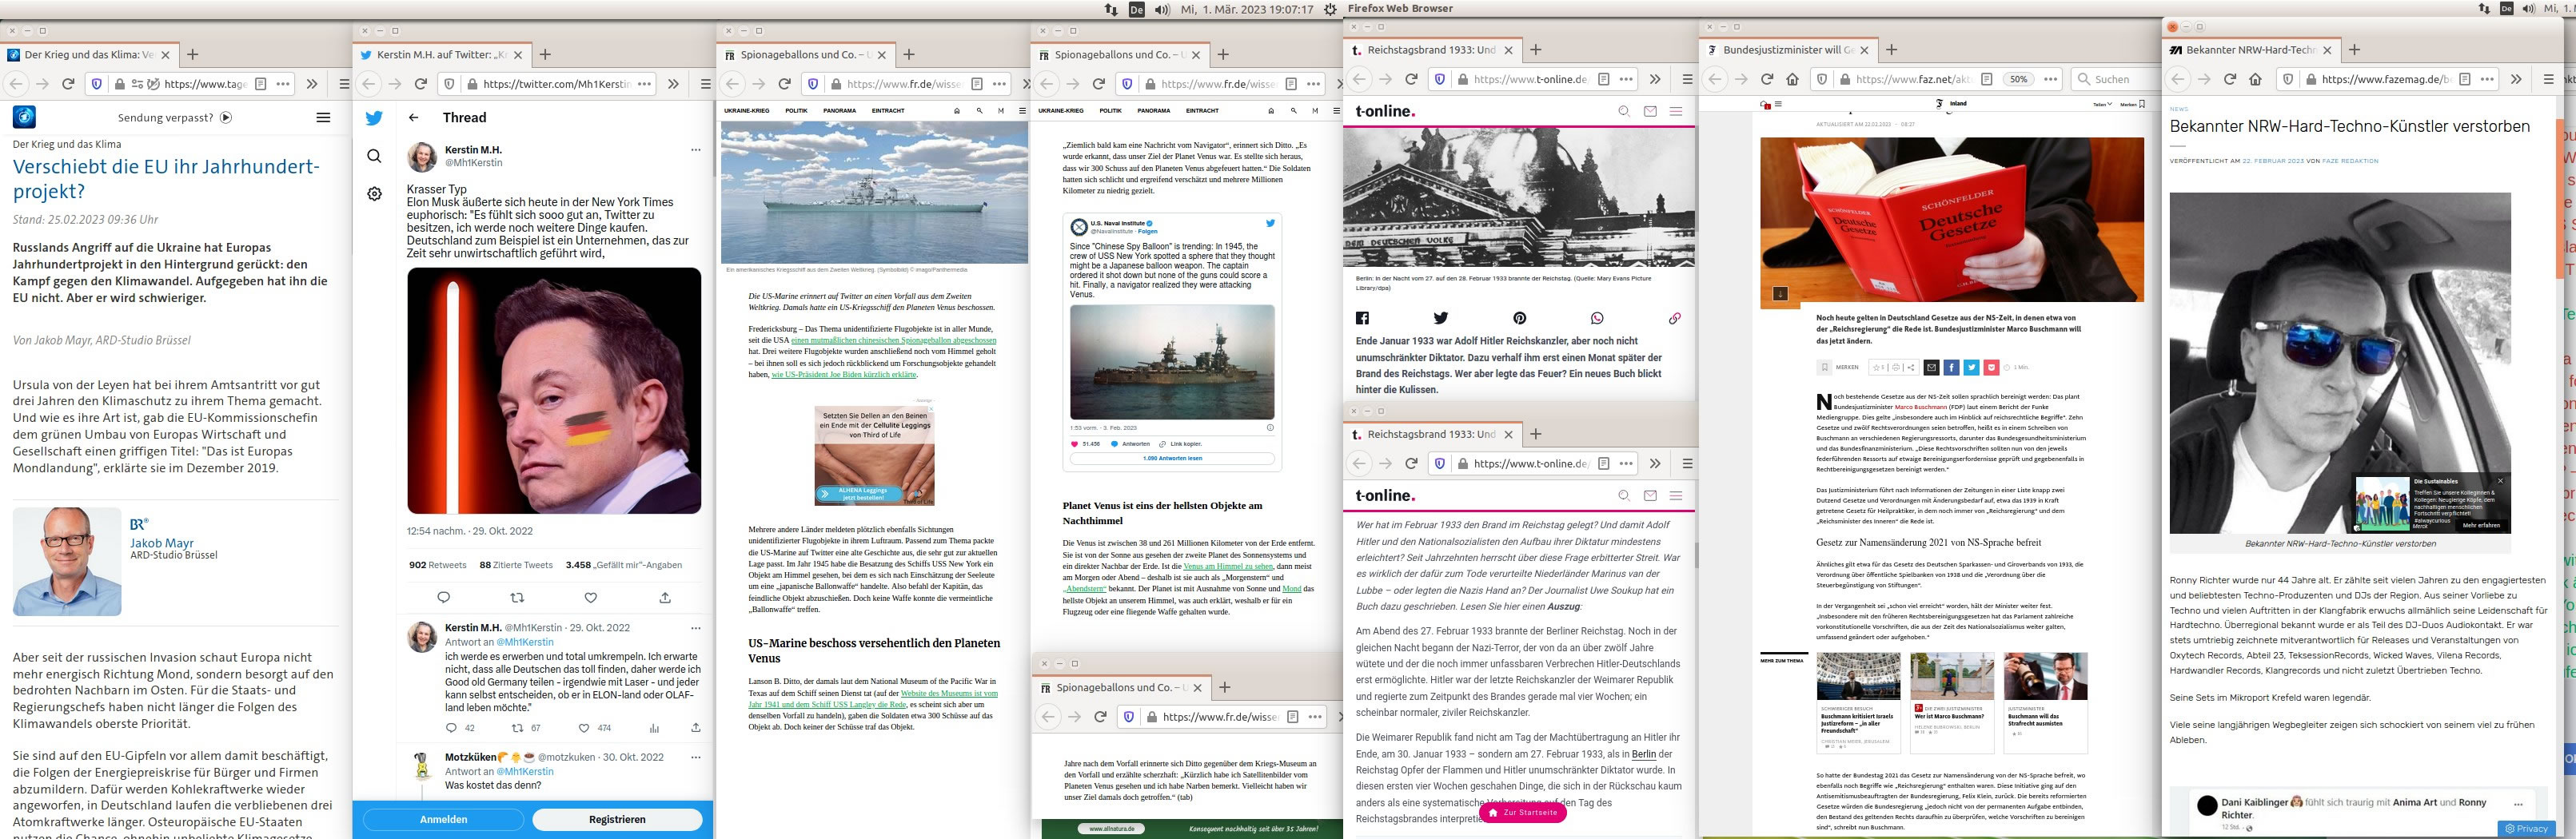Expand toolbar overflow chevron in fazemag window
The width and height of the screenshot is (2576, 839).
click(2516, 79)
